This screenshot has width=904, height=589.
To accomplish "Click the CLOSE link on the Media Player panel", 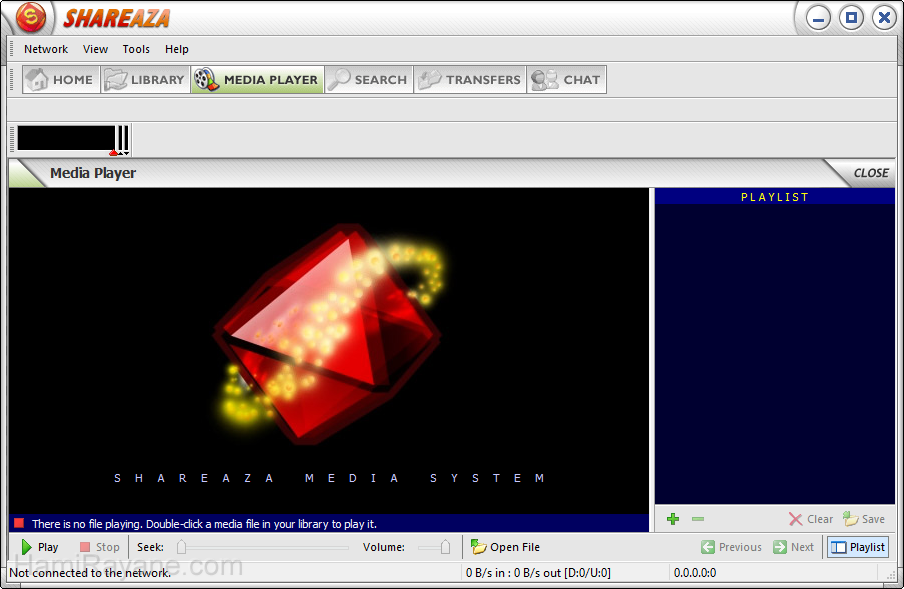I will [x=871, y=173].
